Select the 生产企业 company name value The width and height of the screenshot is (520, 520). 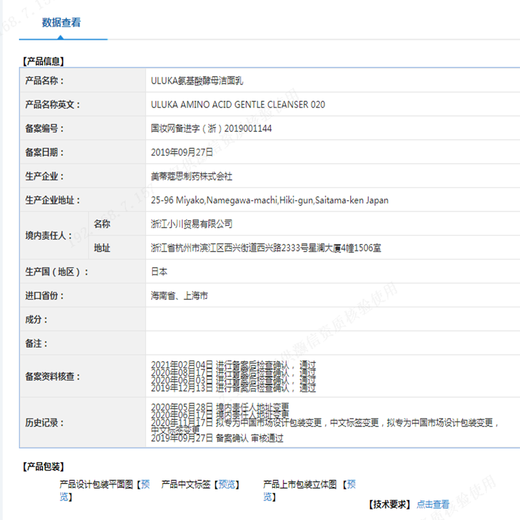click(x=191, y=176)
